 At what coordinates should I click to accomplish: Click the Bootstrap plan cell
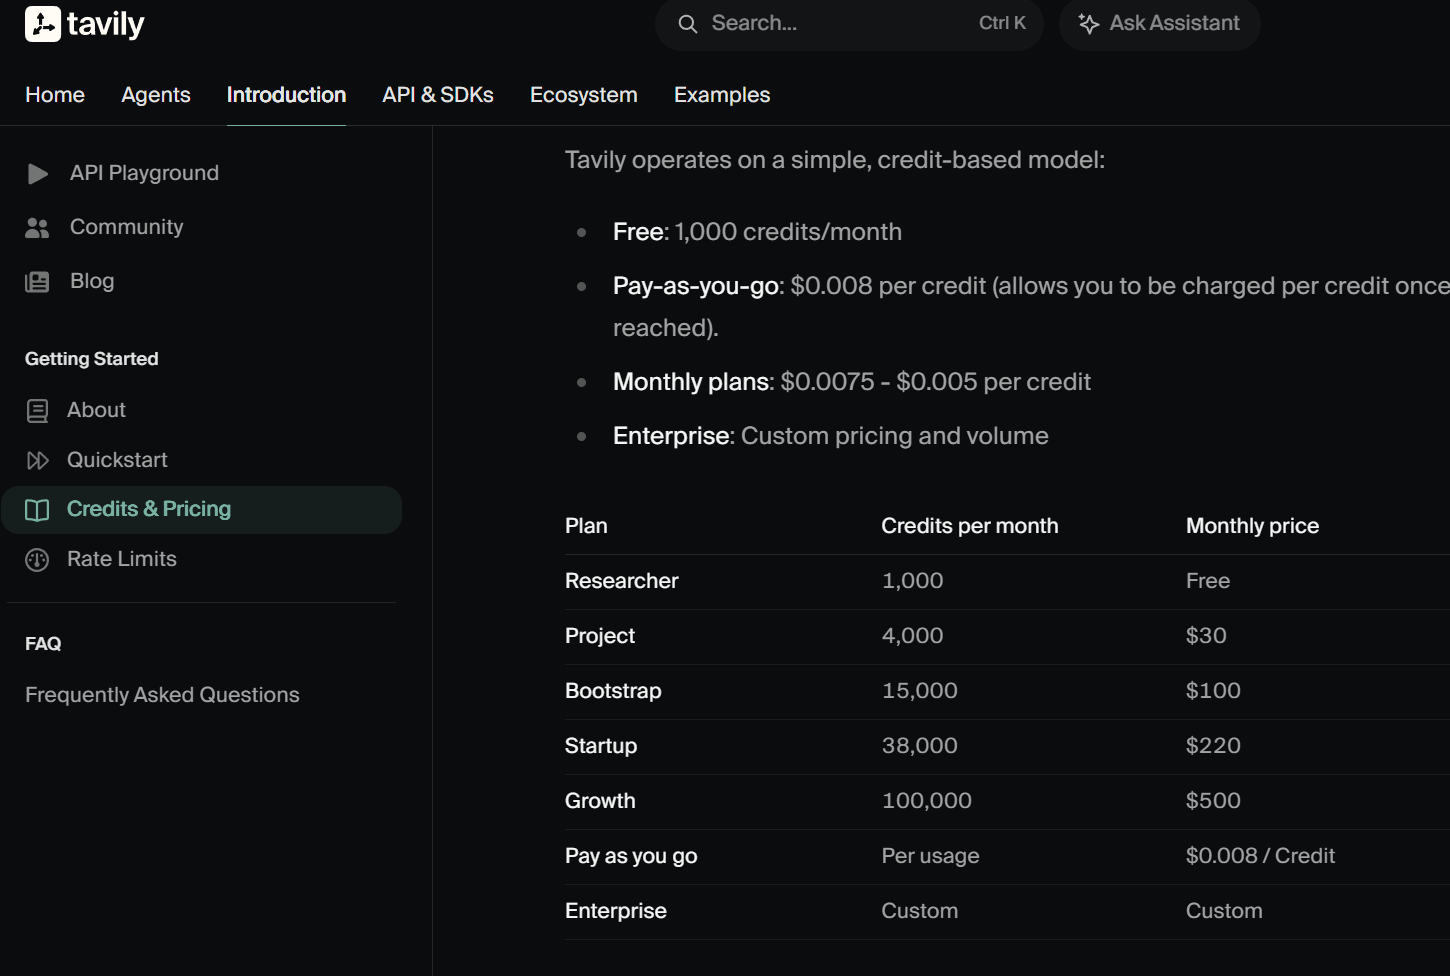point(613,691)
